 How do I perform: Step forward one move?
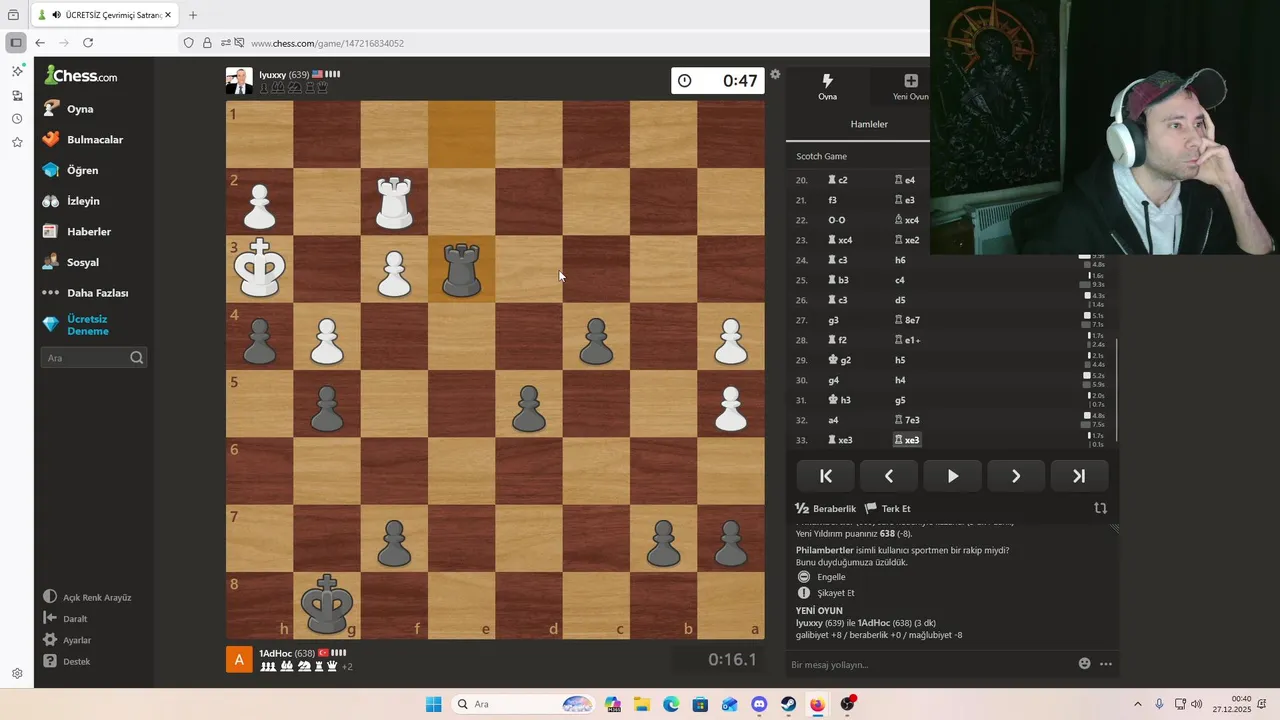[1015, 476]
